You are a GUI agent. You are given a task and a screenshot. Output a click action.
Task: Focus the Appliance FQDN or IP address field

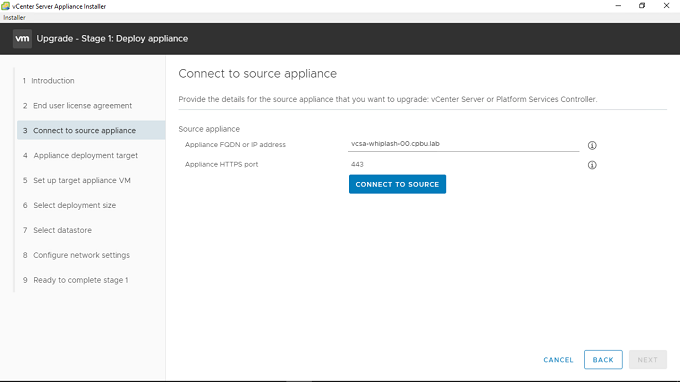click(464, 144)
